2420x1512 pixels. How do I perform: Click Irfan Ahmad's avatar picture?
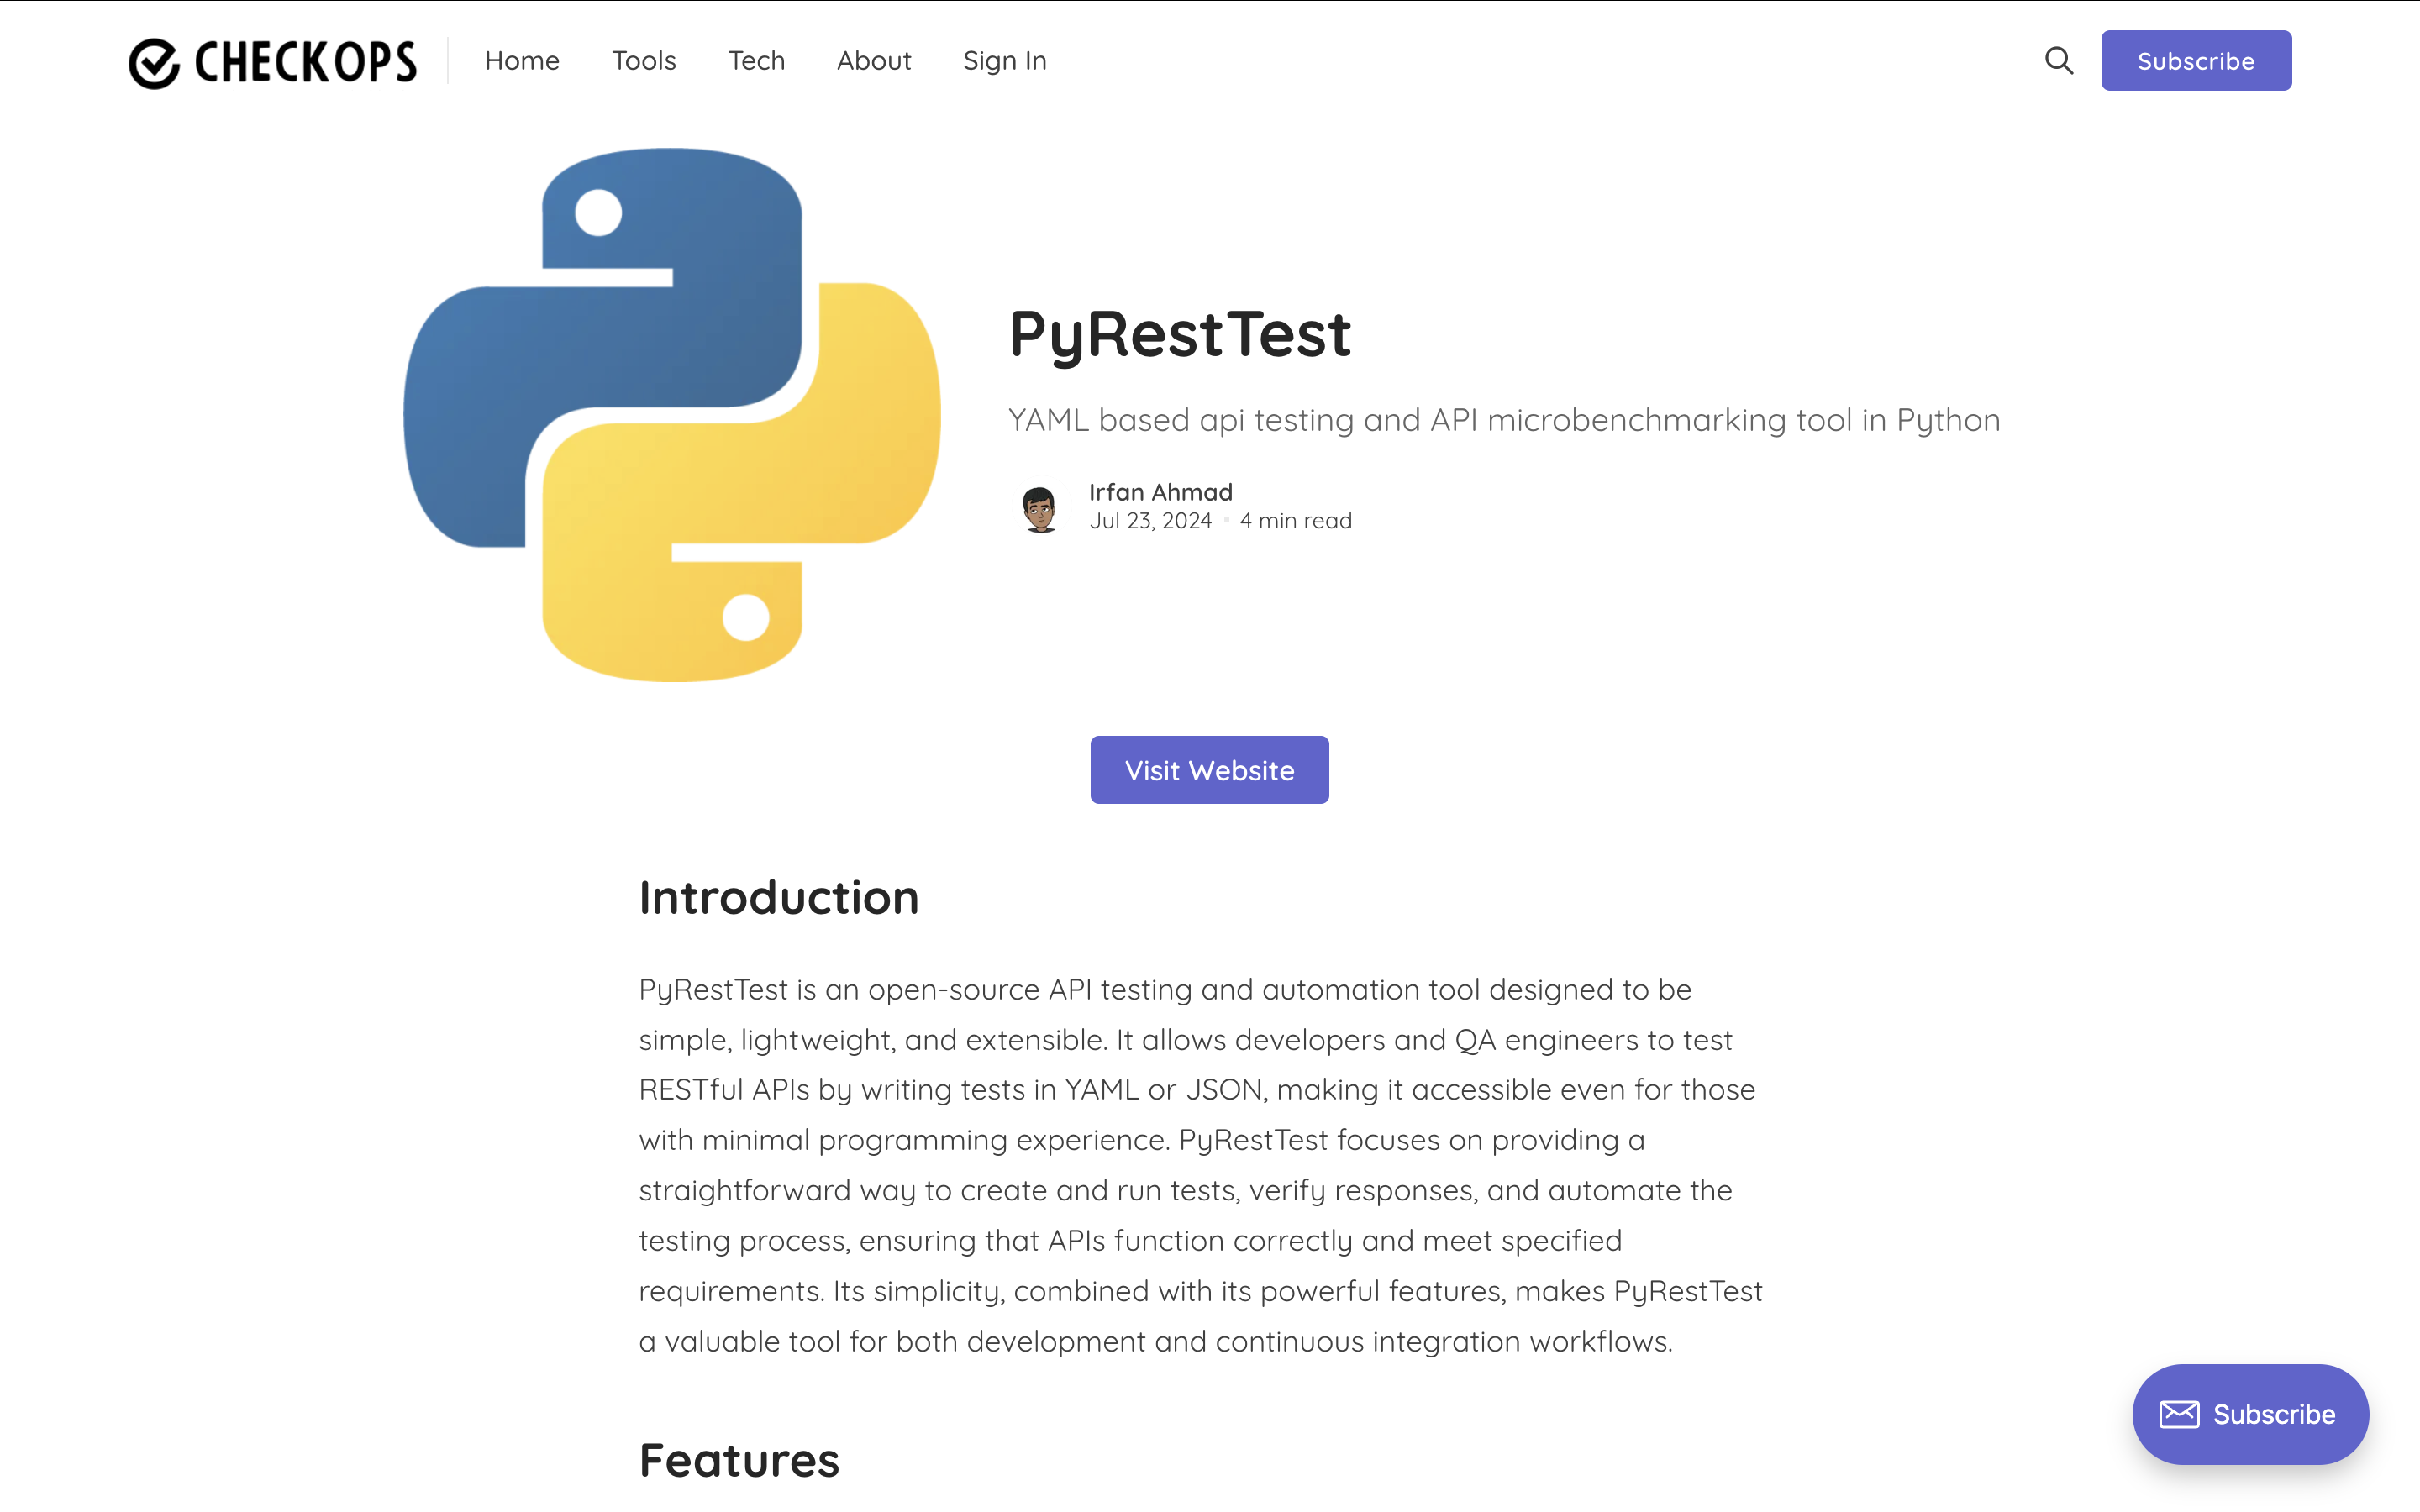pyautogui.click(x=1040, y=506)
